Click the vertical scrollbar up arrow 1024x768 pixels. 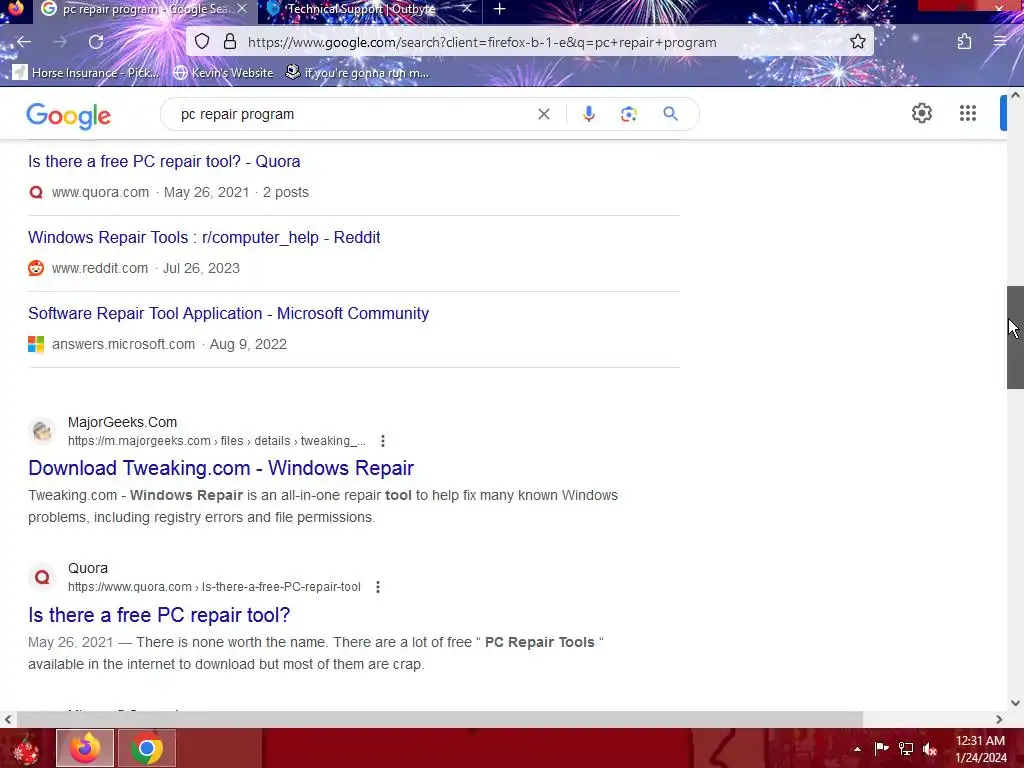pos(1015,95)
